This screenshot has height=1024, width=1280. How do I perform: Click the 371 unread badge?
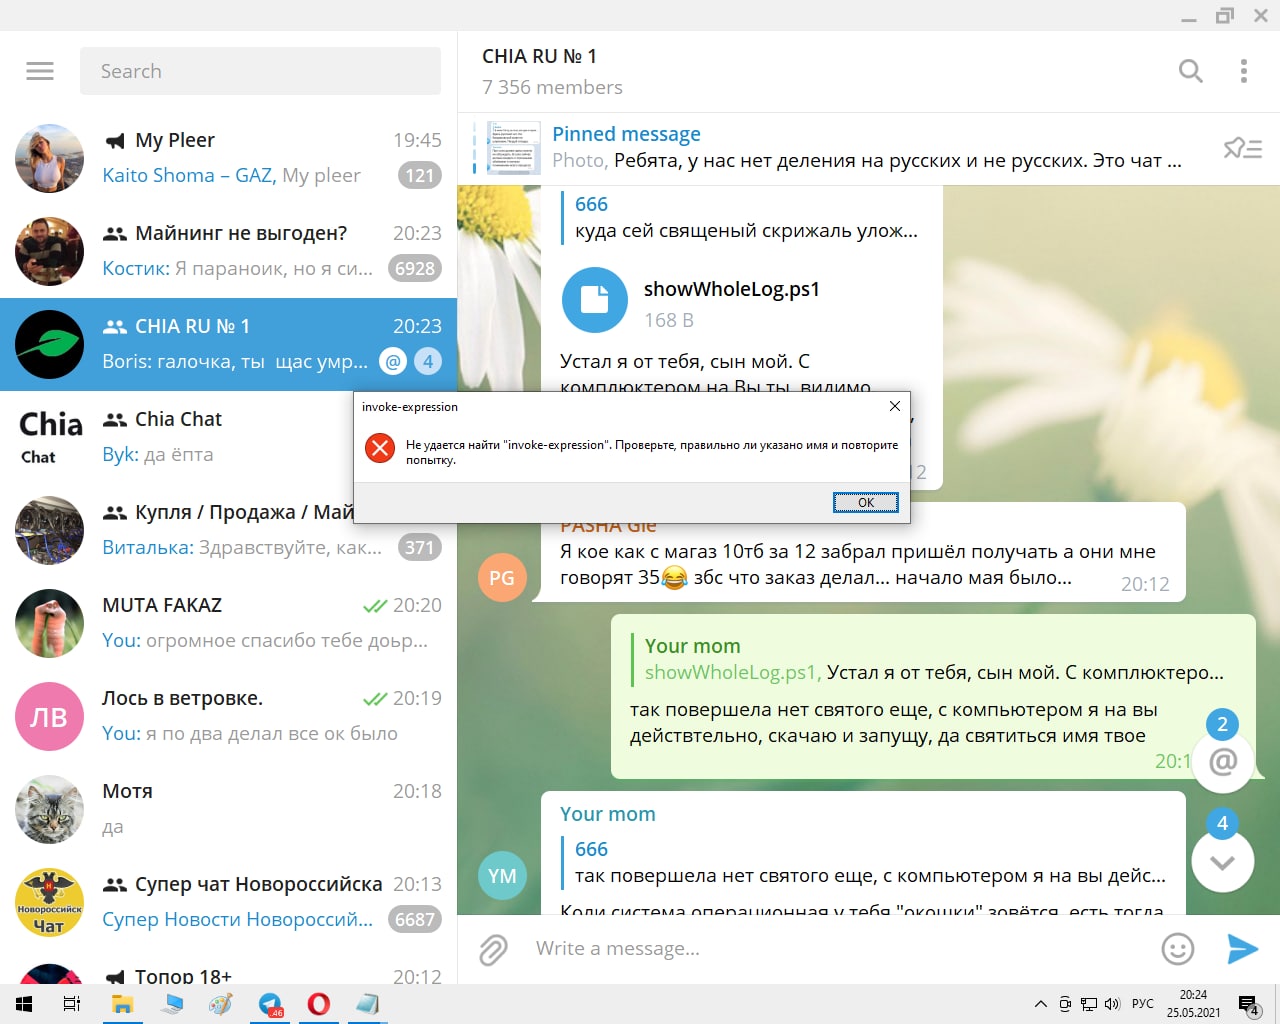click(x=419, y=547)
